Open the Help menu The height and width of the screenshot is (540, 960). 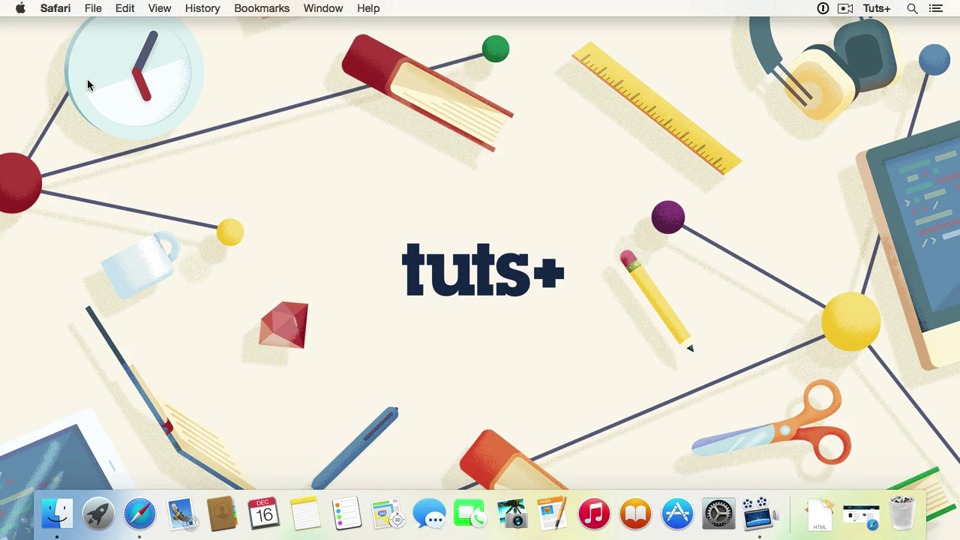point(368,8)
